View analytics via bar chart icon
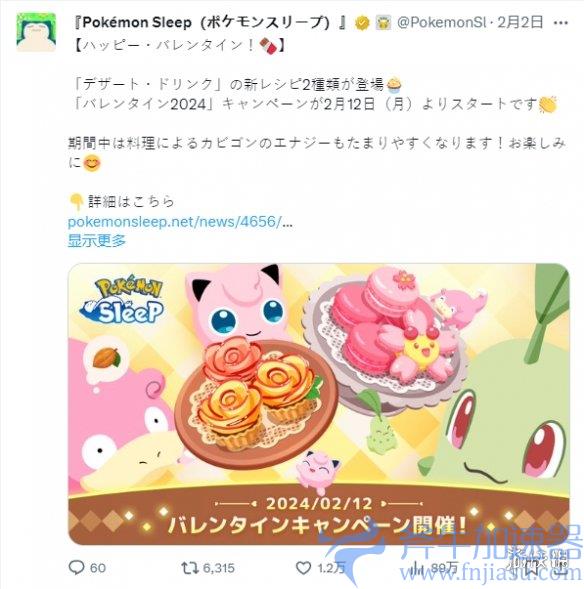The width and height of the screenshot is (584, 589). [x=417, y=568]
